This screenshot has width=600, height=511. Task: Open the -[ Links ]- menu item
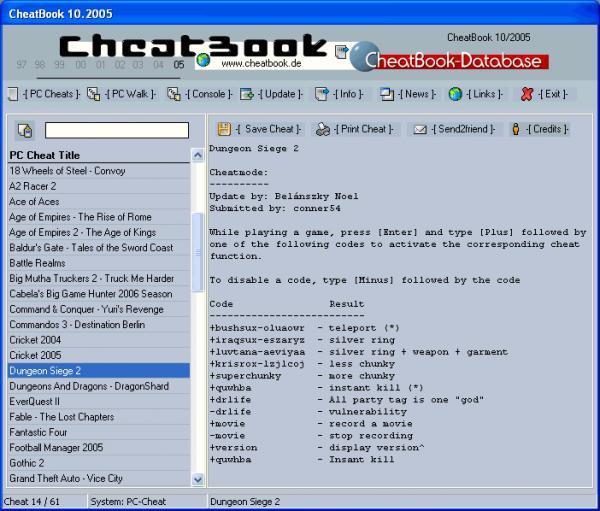coord(484,94)
